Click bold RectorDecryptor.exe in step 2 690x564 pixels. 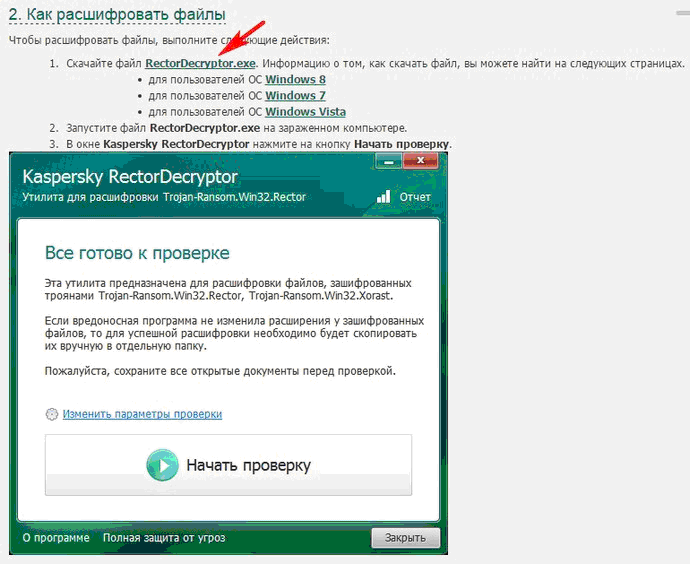coord(205,128)
